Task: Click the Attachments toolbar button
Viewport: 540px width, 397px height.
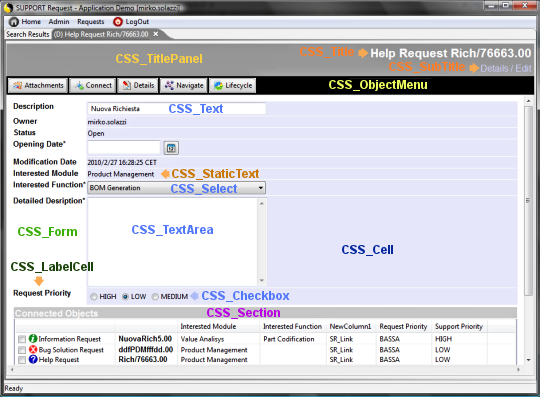Action: (38, 85)
